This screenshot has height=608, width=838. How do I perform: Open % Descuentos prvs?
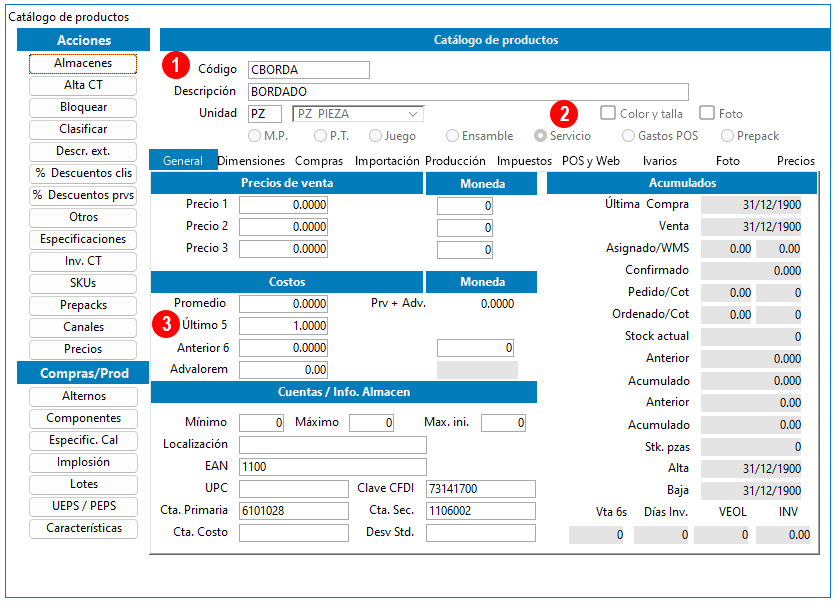tap(83, 195)
